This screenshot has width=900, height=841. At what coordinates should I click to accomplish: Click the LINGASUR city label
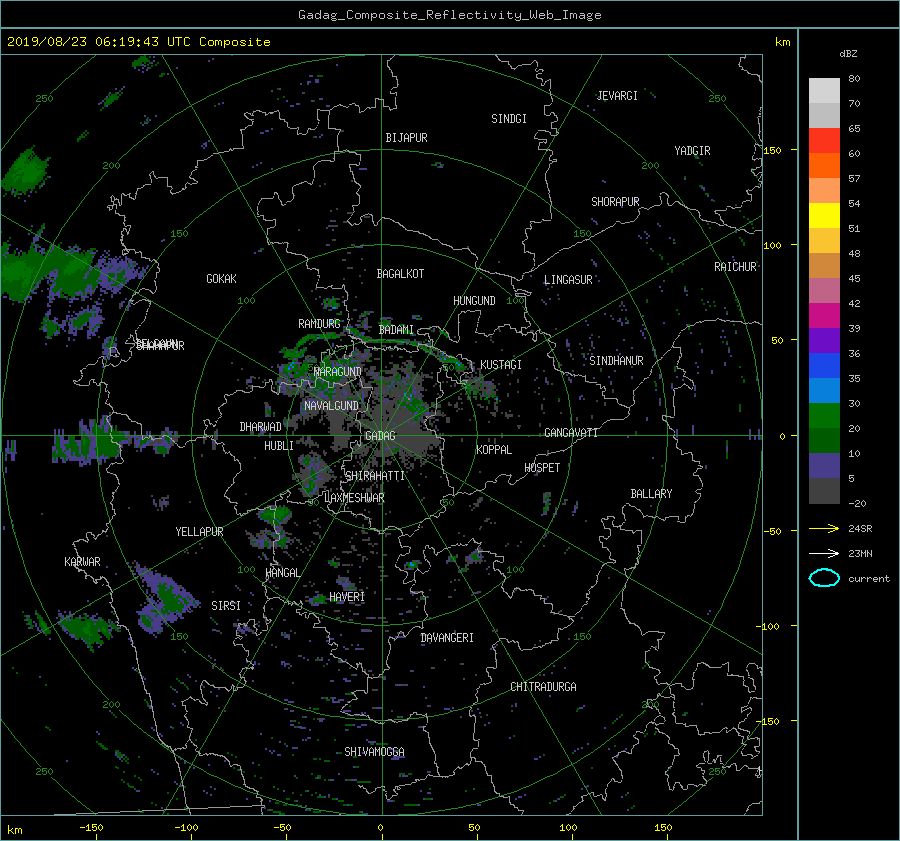[568, 280]
